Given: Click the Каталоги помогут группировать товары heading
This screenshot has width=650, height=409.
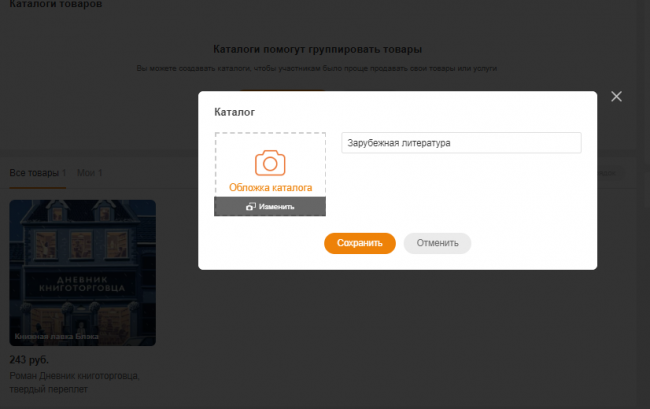Looking at the screenshot, I should click(317, 49).
